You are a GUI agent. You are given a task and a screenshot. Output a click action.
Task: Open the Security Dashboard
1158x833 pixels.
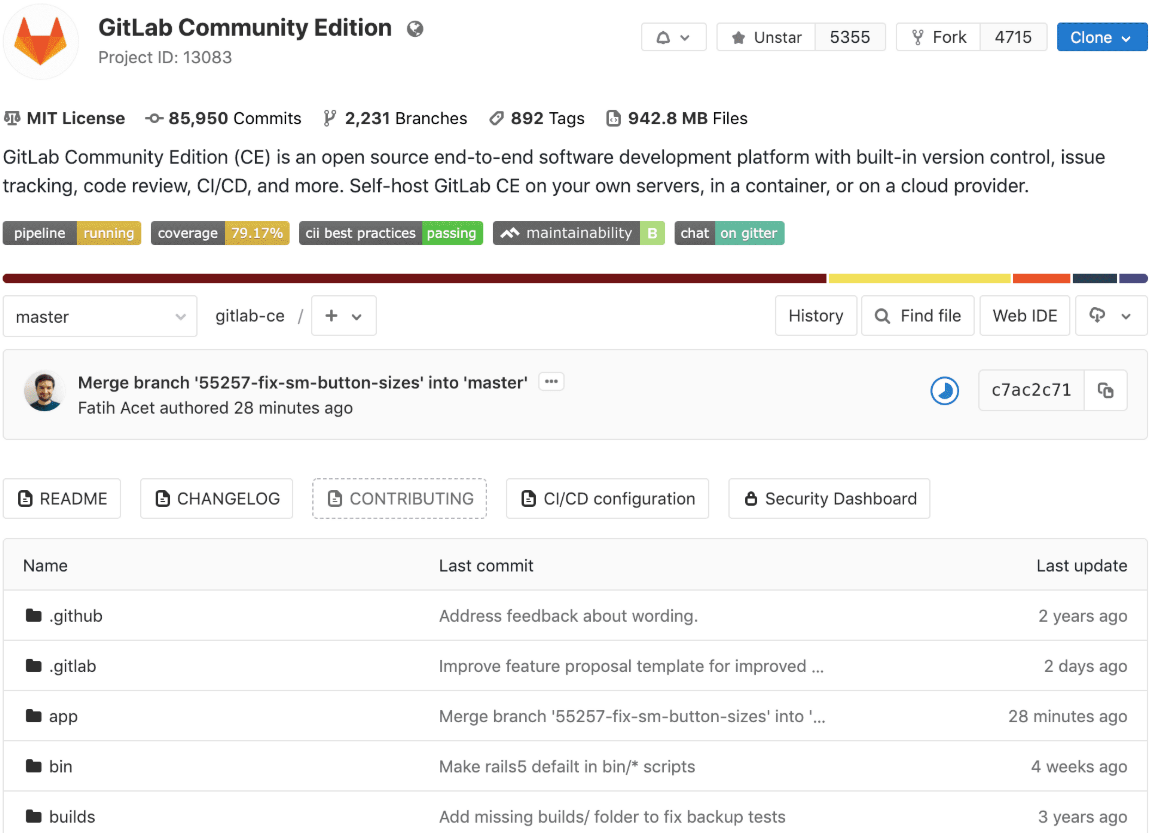tap(829, 498)
